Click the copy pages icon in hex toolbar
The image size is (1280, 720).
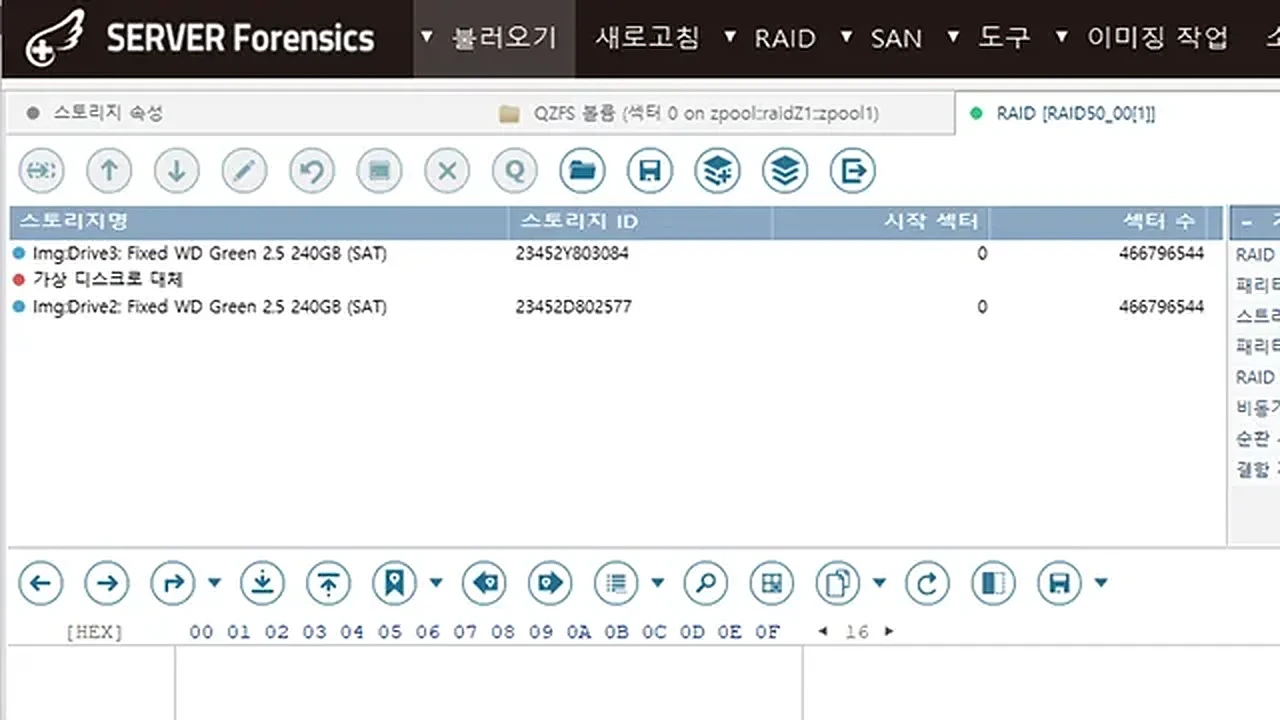(838, 583)
